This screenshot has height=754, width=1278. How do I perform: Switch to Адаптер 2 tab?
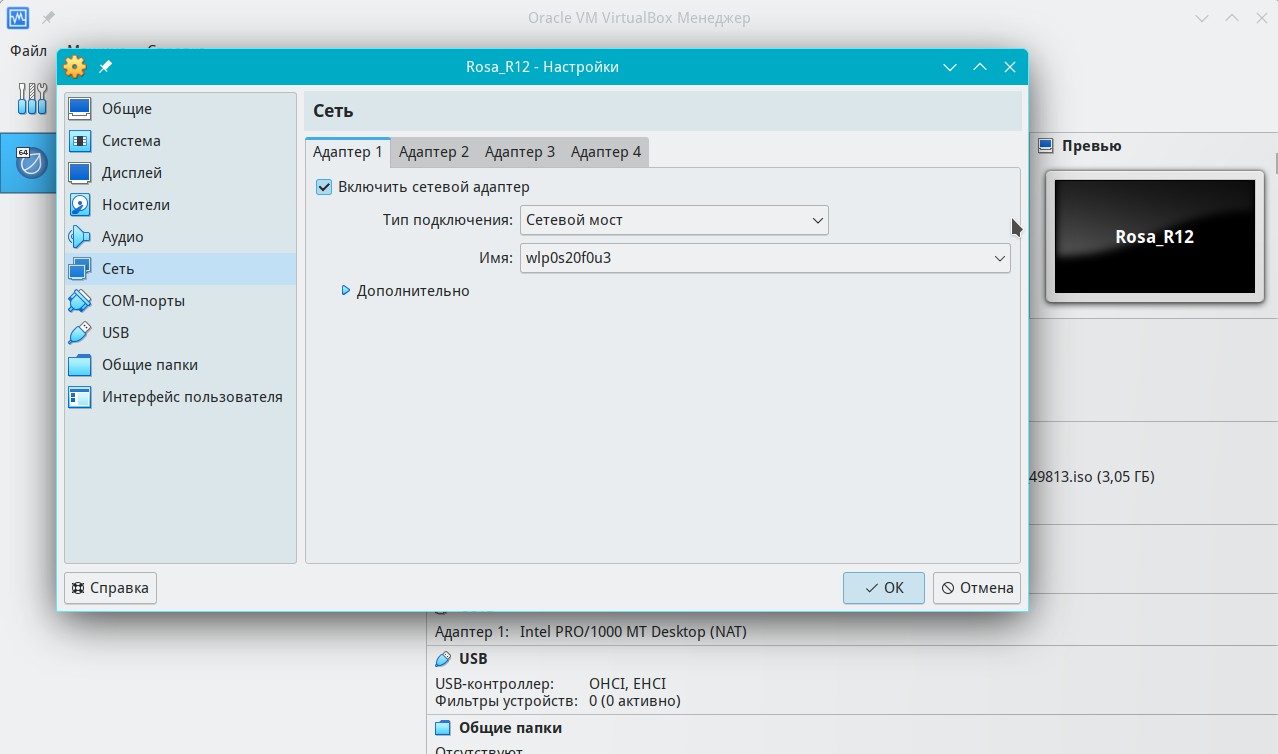pos(434,152)
